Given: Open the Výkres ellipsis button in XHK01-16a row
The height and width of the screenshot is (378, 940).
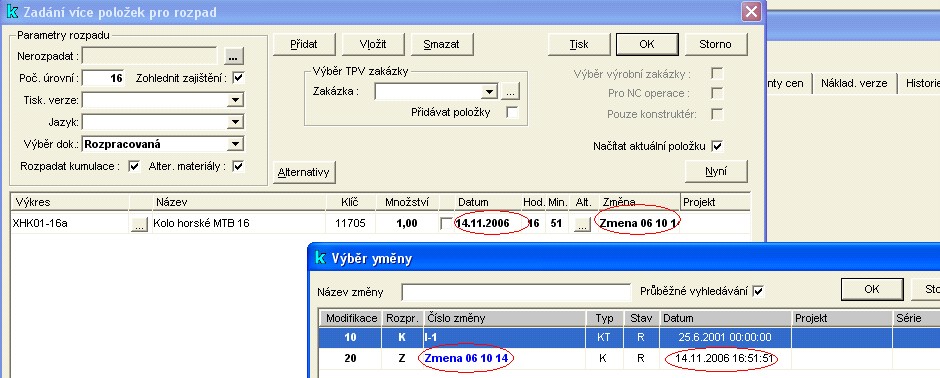Looking at the screenshot, I should point(138,224).
